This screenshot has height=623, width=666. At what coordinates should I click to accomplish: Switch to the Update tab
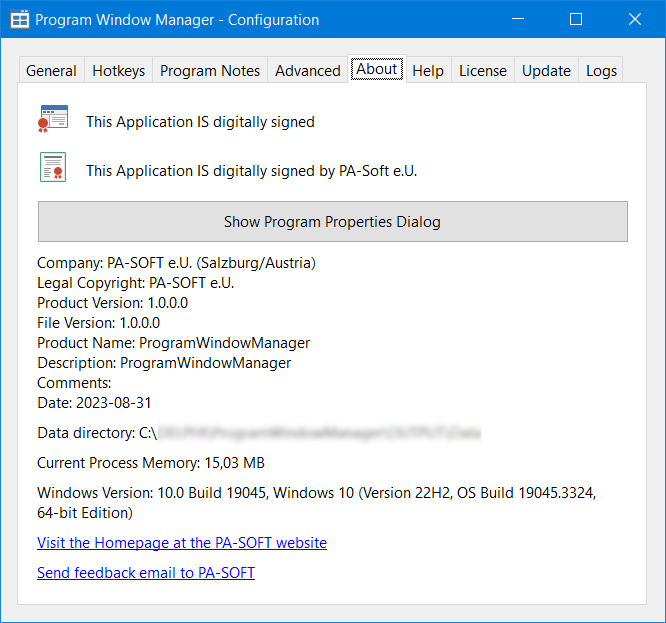click(x=546, y=70)
